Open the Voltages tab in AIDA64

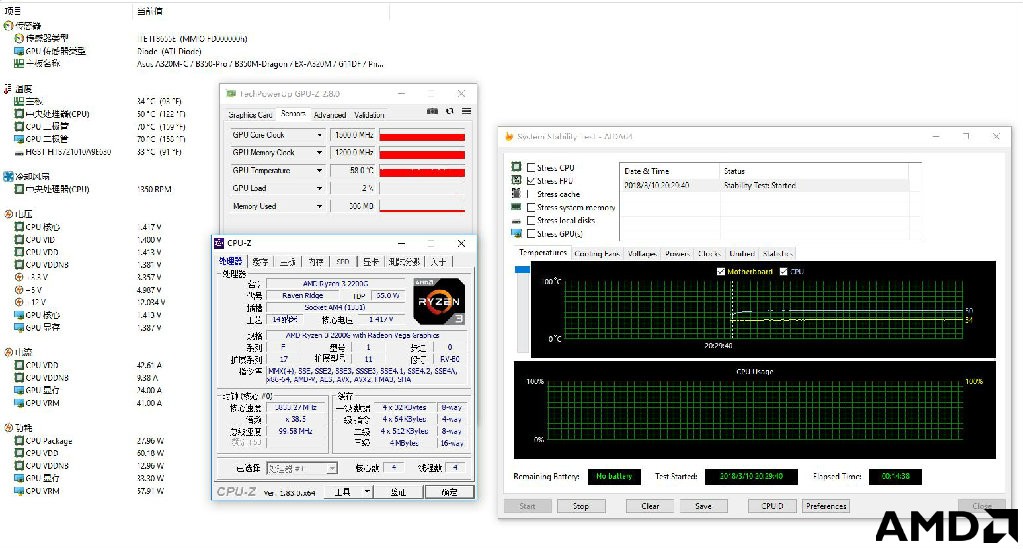coord(642,253)
